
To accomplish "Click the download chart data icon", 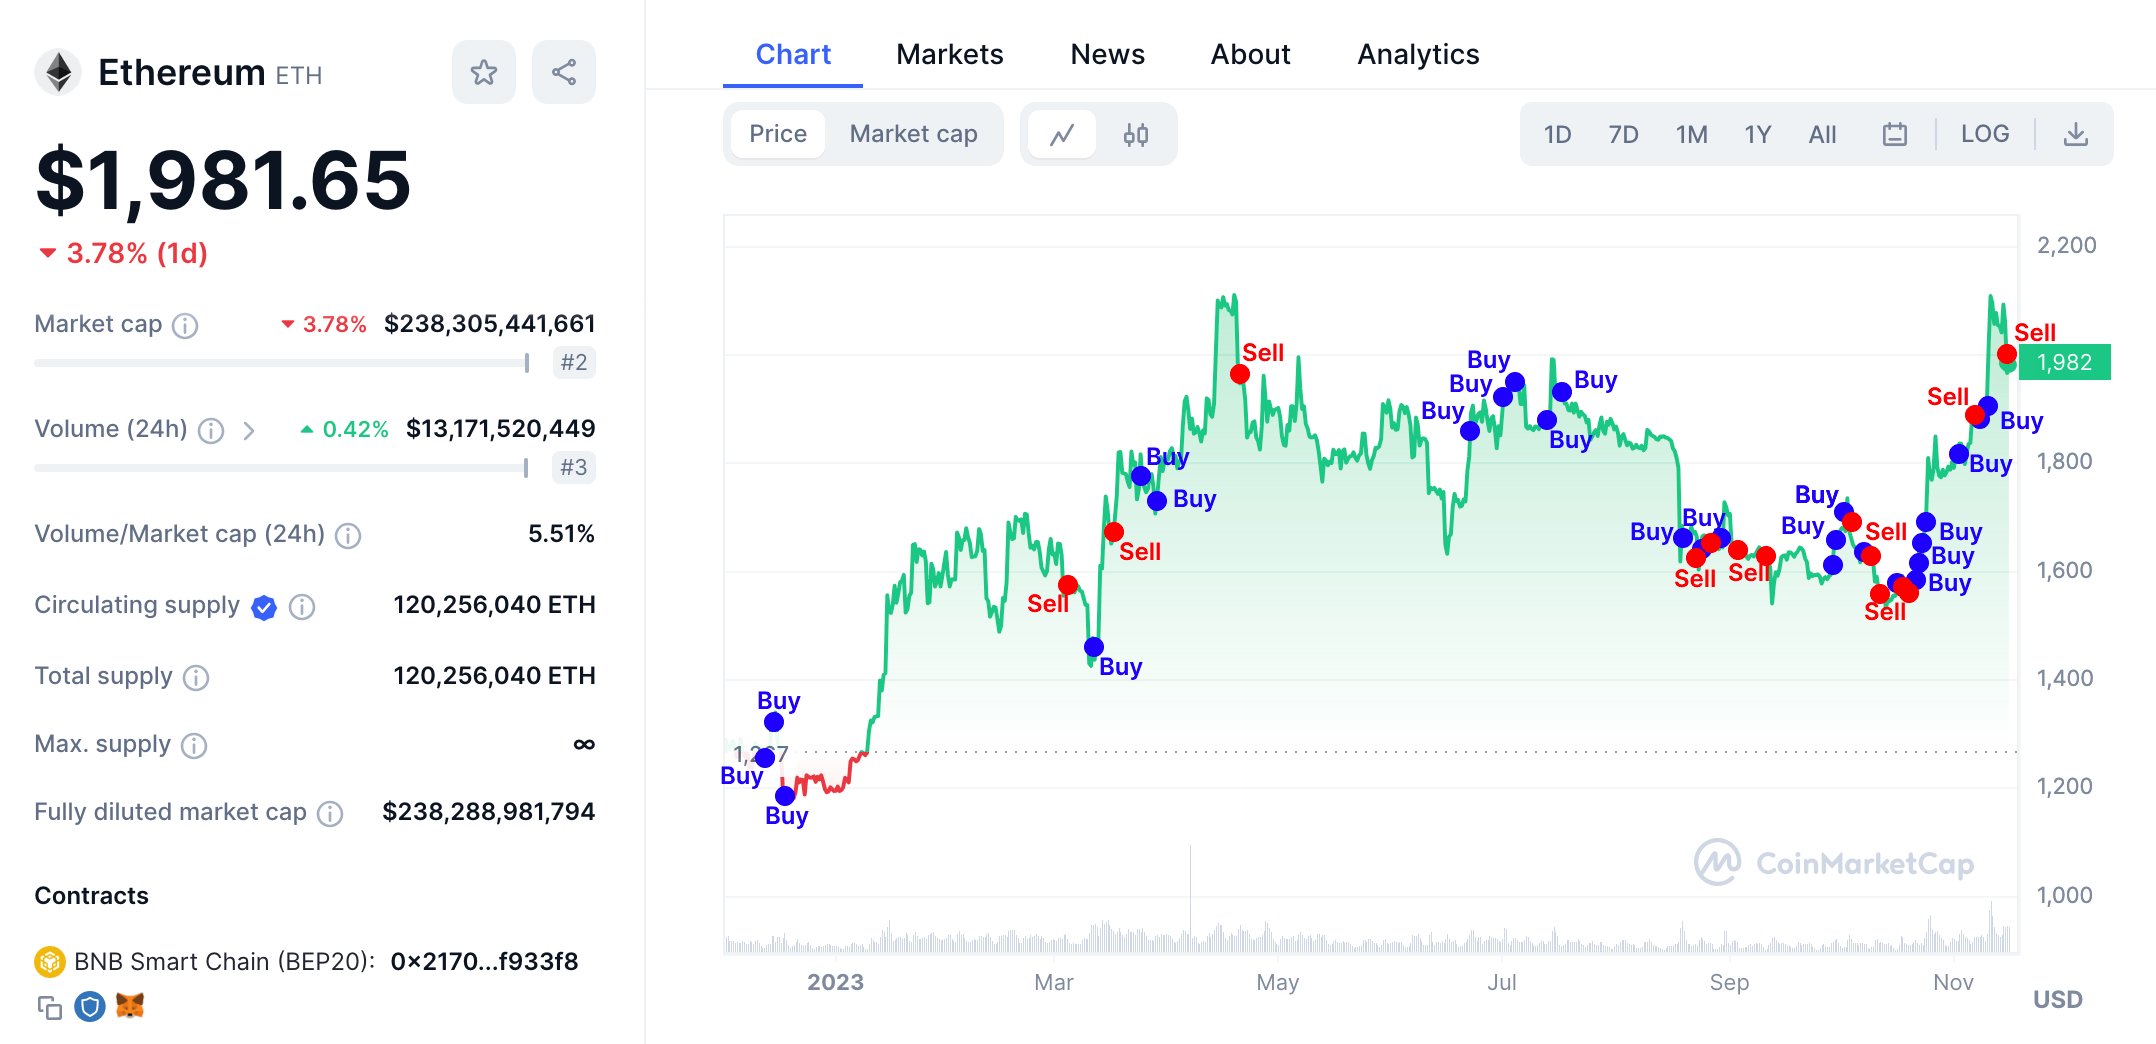I will click(x=2076, y=134).
